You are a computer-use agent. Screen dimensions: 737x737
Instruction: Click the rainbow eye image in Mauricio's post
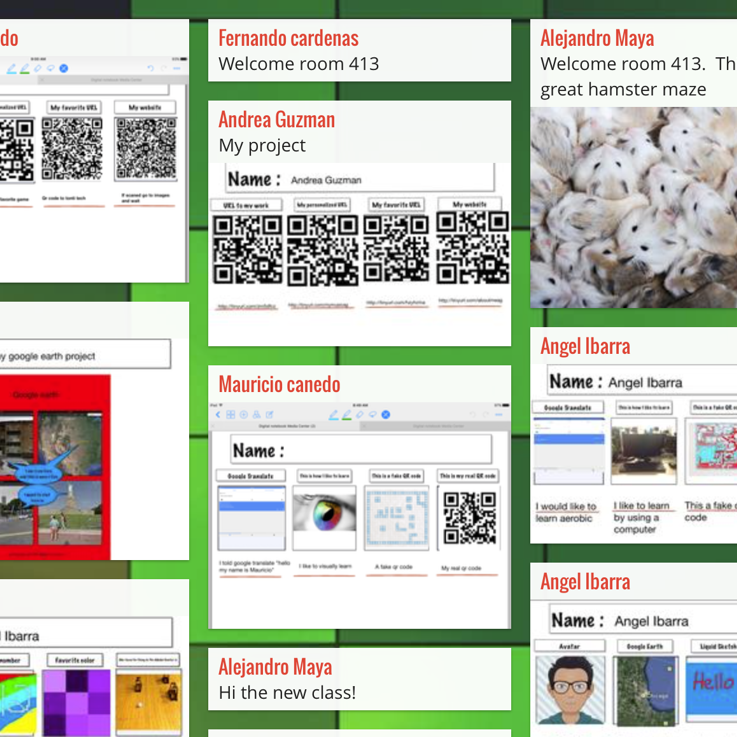pyautogui.click(x=324, y=517)
